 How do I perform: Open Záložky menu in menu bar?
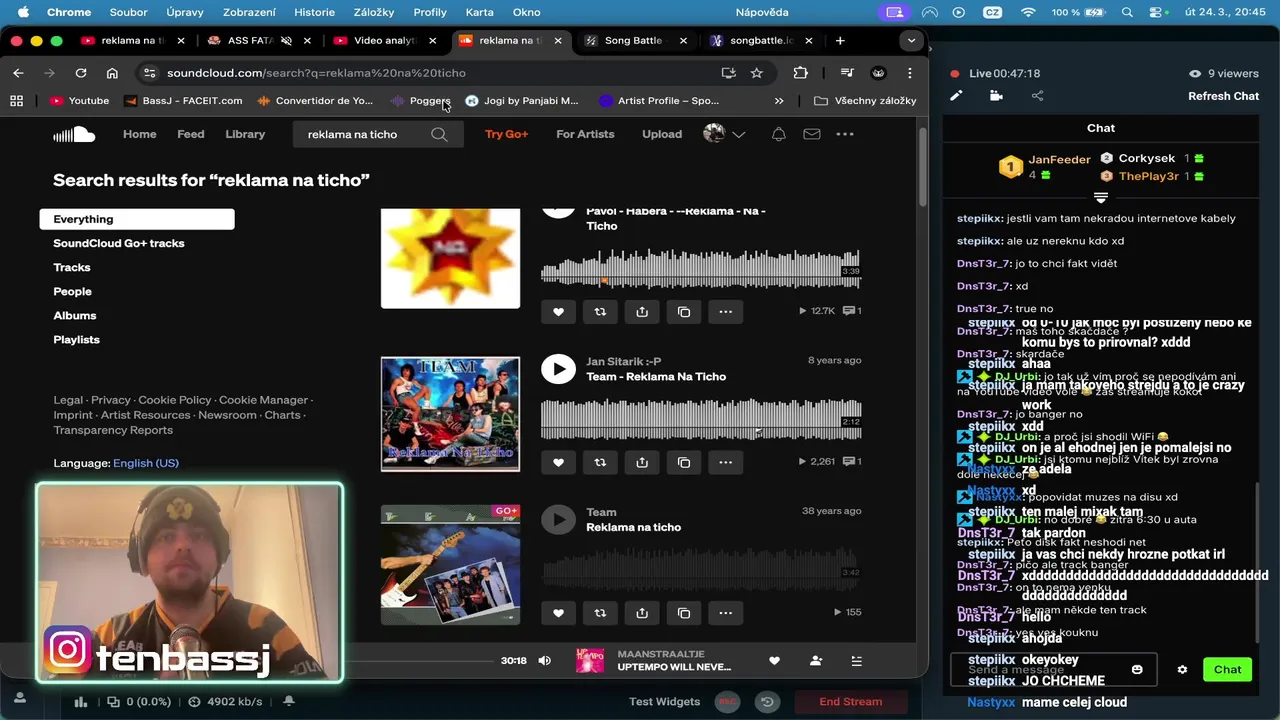[x=374, y=12]
